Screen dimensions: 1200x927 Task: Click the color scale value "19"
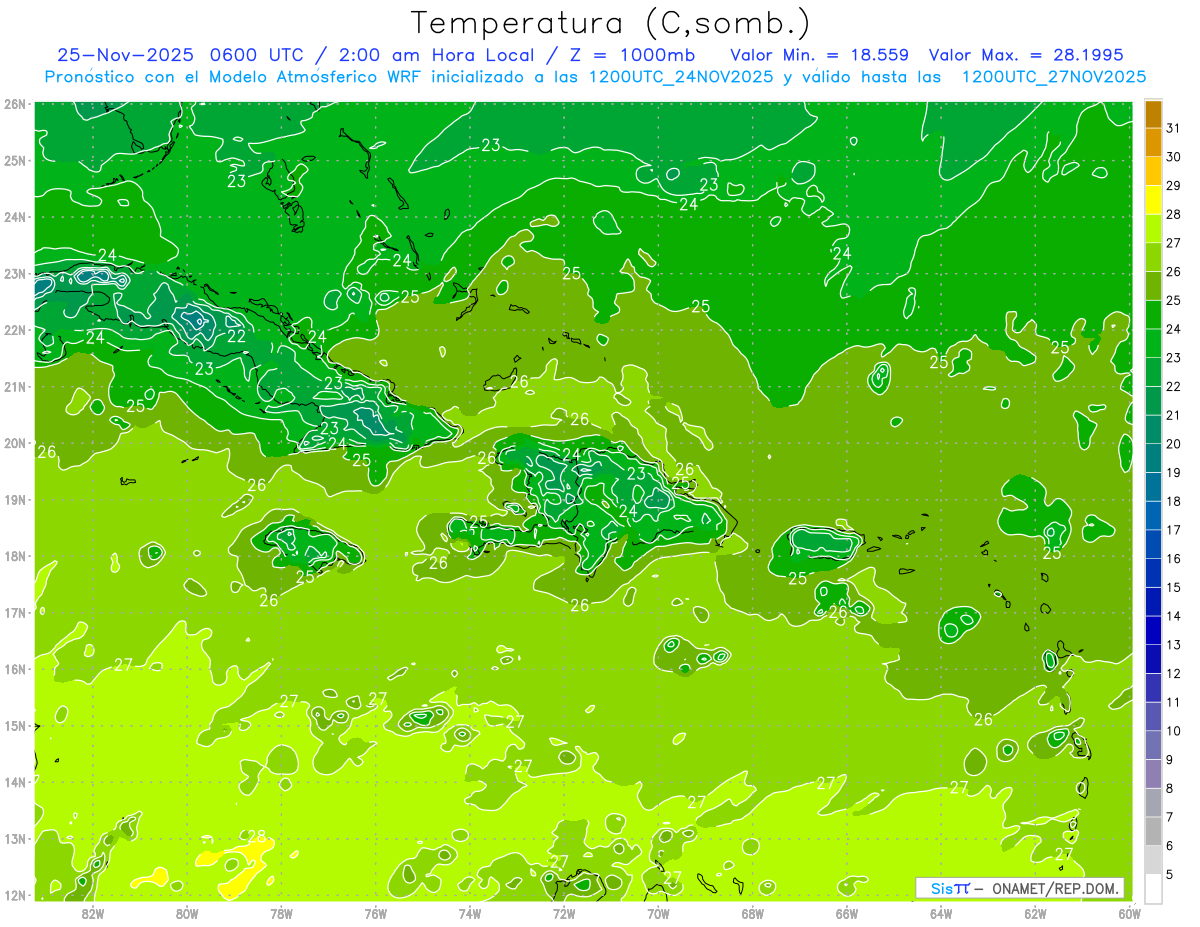click(x=1173, y=473)
